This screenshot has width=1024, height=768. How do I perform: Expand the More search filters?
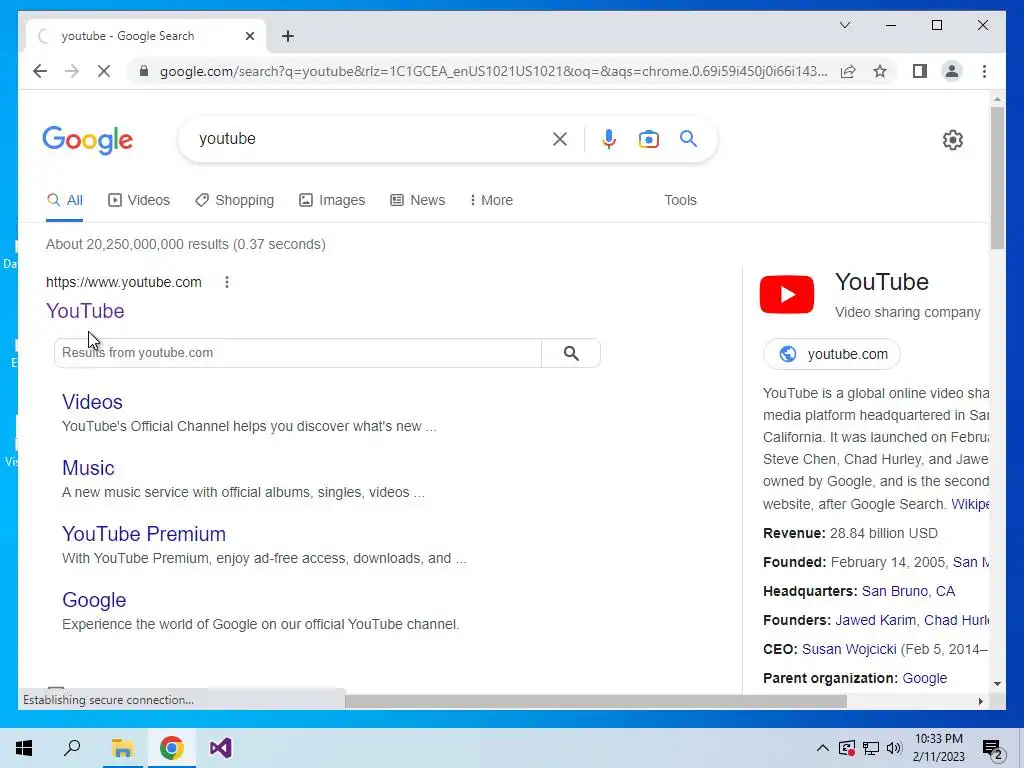point(491,200)
